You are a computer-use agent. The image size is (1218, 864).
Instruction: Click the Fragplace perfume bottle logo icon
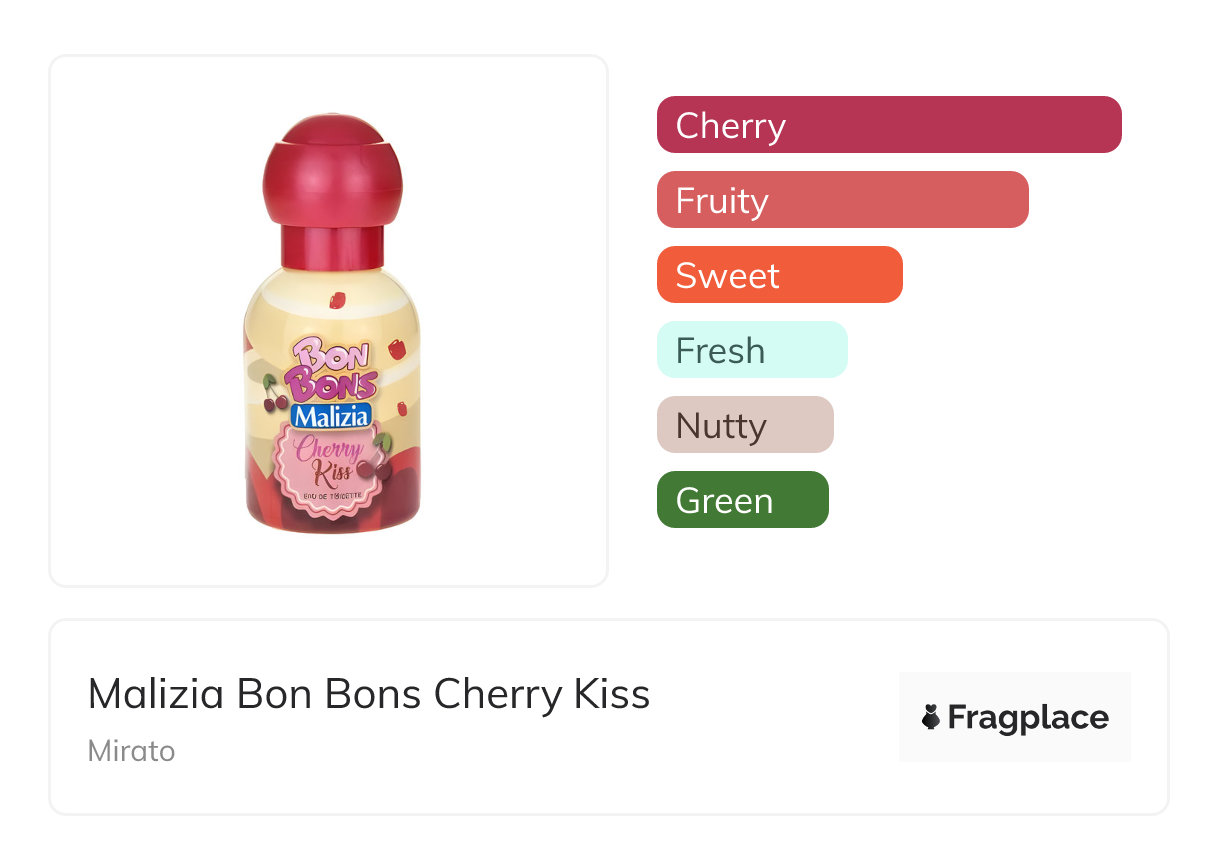(x=931, y=718)
